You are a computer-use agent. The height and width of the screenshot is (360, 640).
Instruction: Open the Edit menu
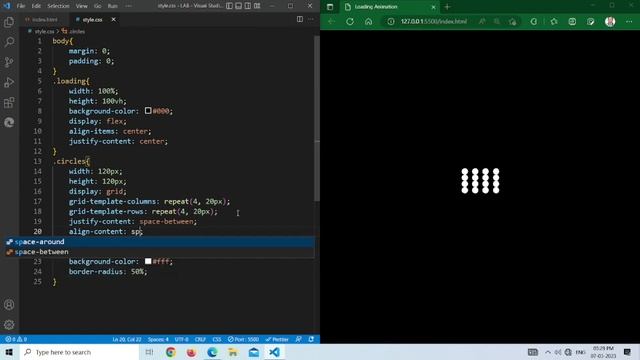[36, 6]
